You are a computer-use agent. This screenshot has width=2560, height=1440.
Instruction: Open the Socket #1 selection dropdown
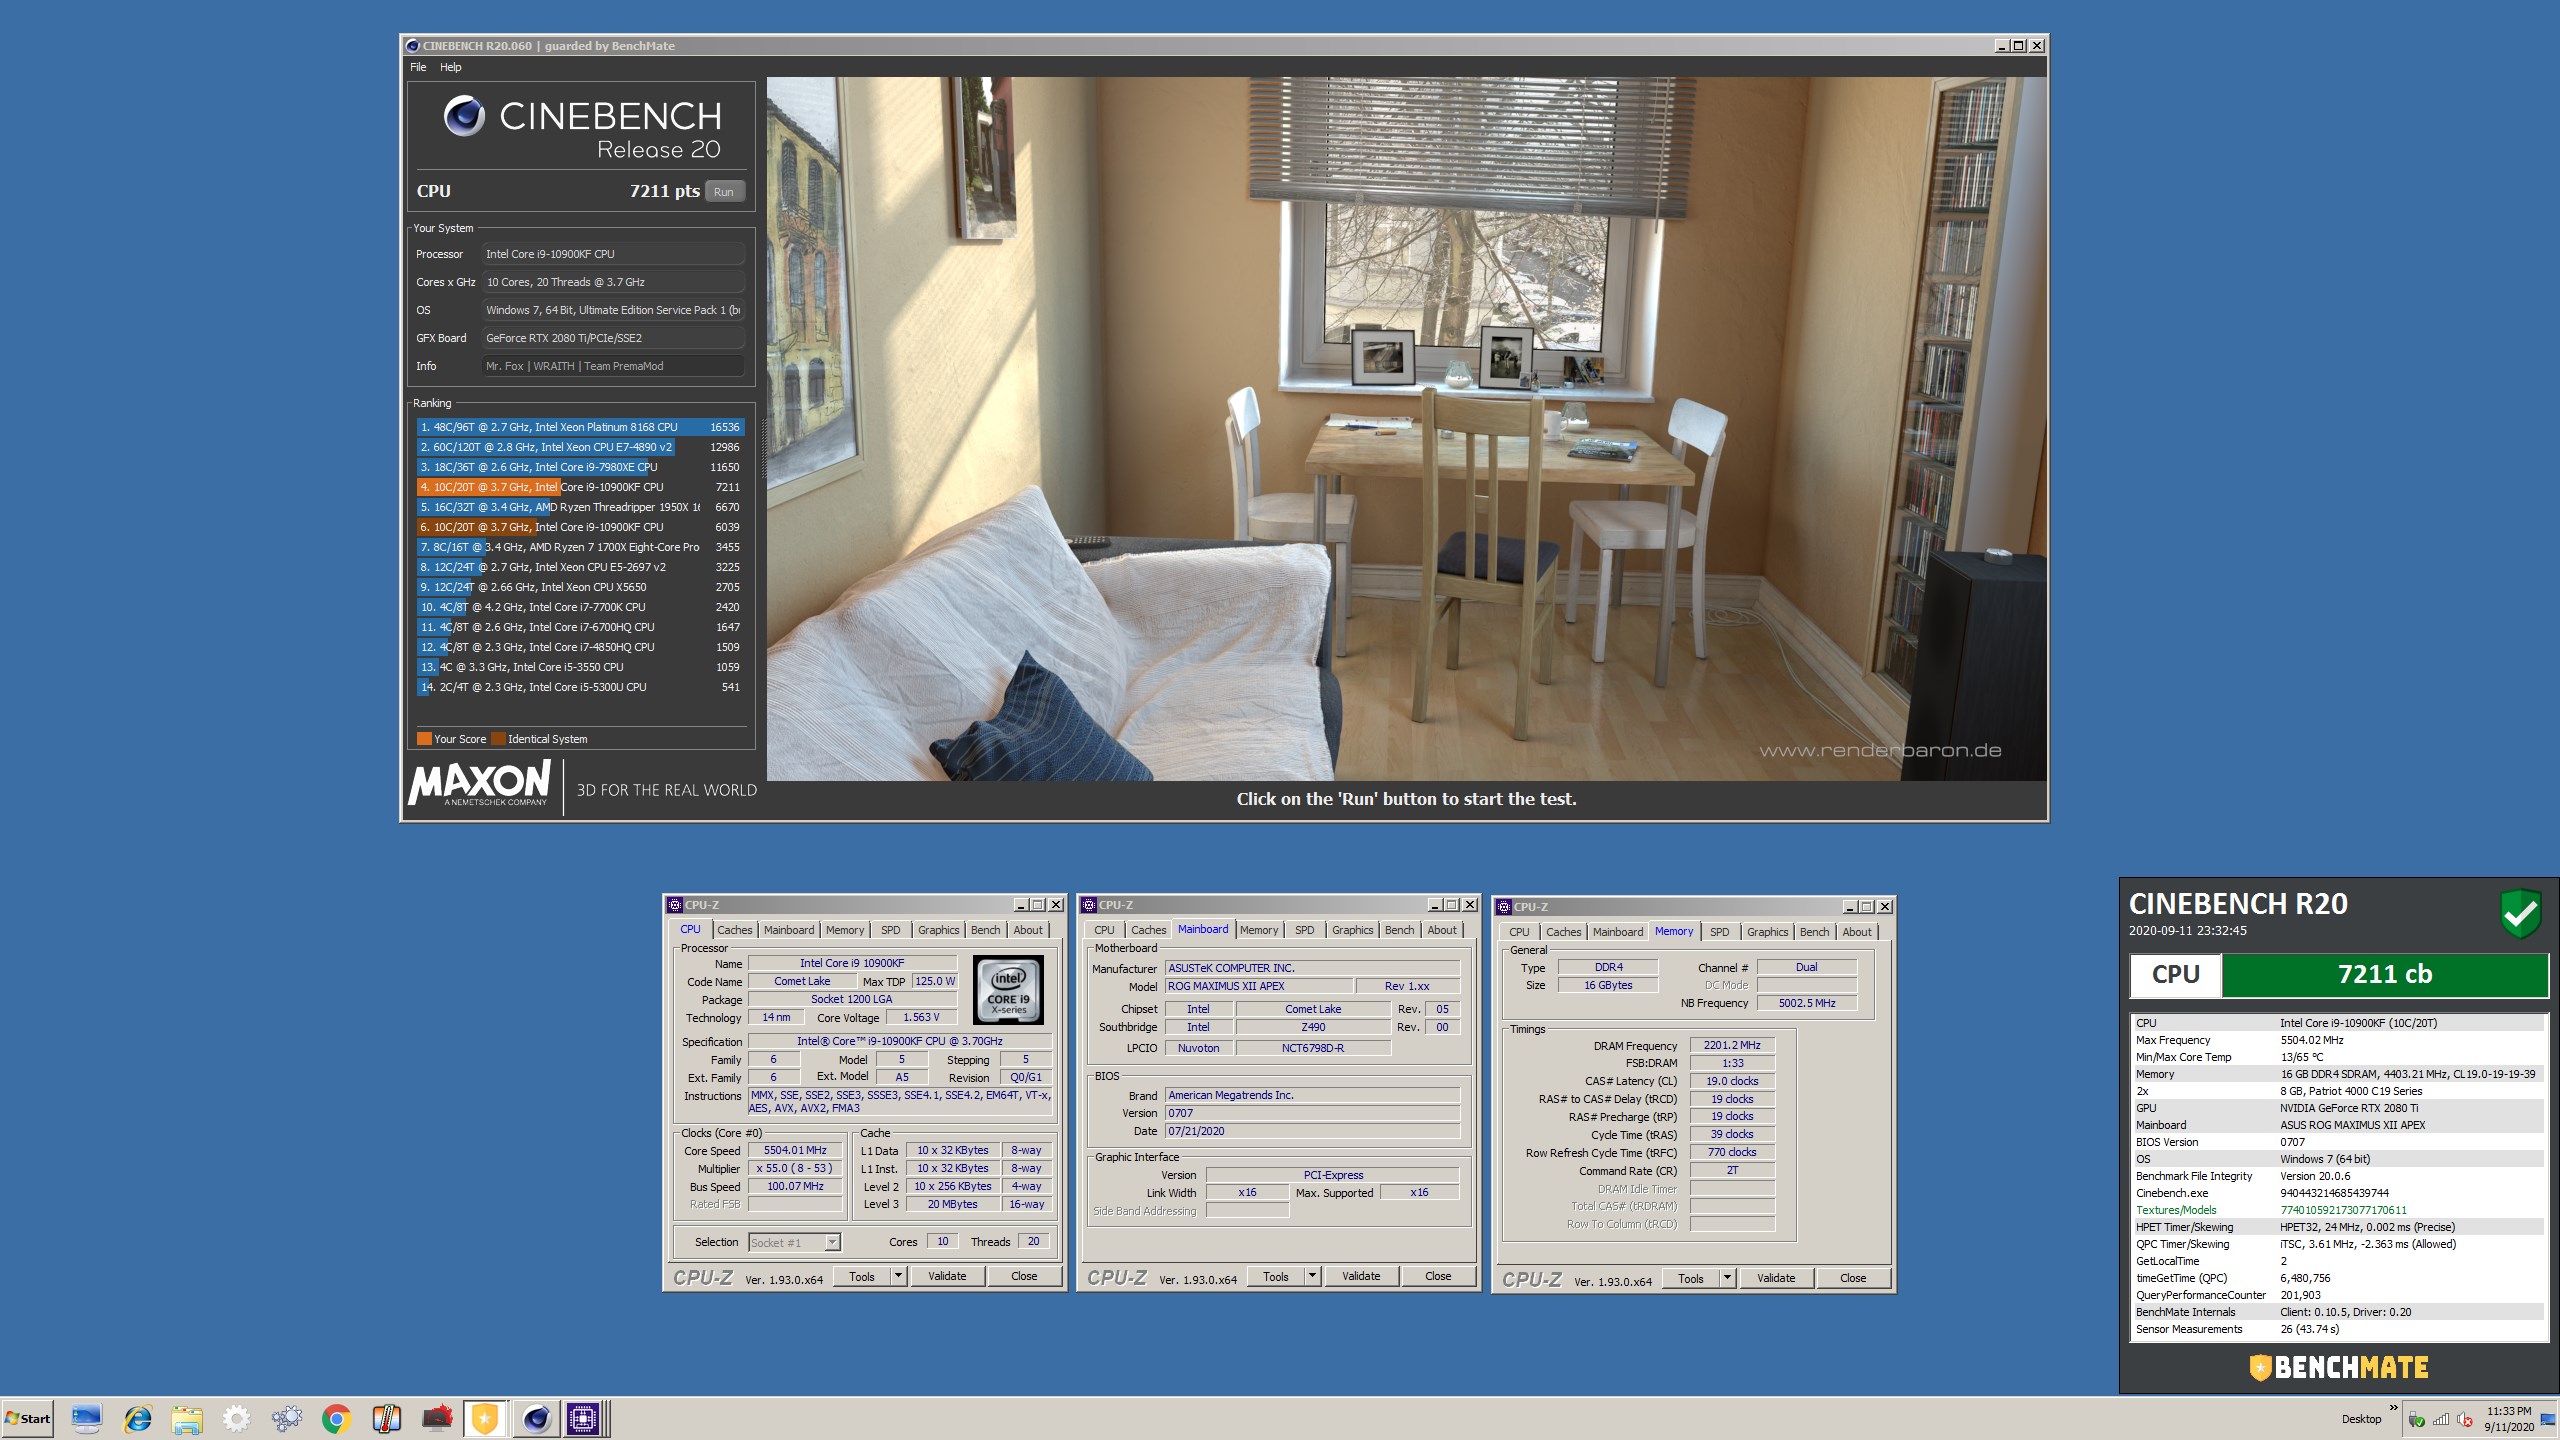[832, 1242]
